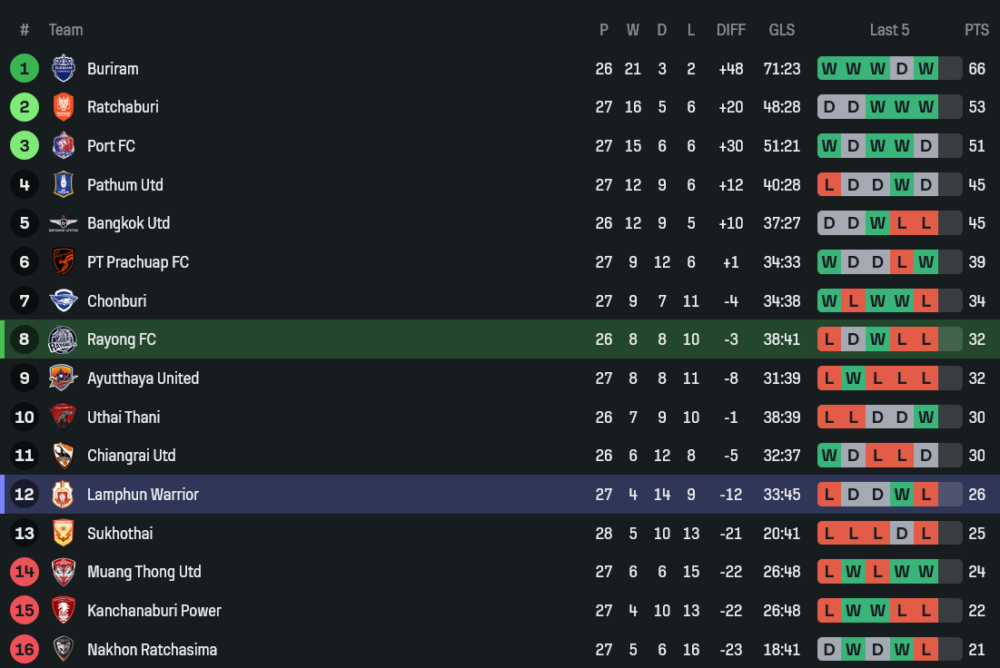Click the Kanchanaburi Power team name
This screenshot has height=668, width=1000.
pyautogui.click(x=154, y=611)
